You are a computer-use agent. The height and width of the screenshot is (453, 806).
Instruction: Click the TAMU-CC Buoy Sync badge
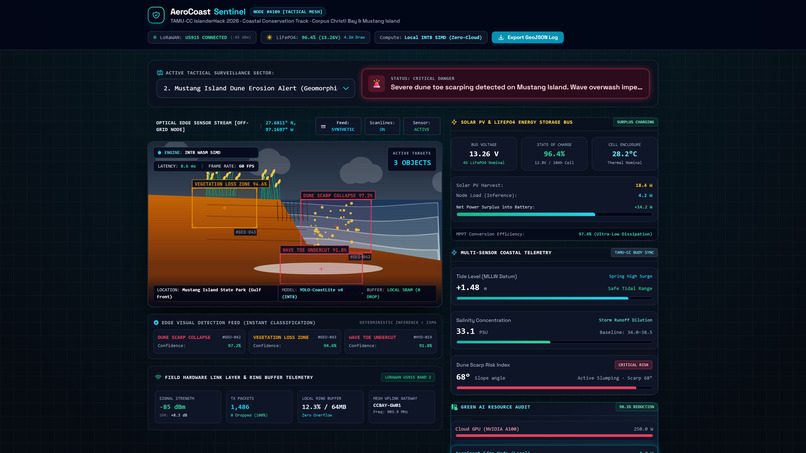click(x=634, y=252)
